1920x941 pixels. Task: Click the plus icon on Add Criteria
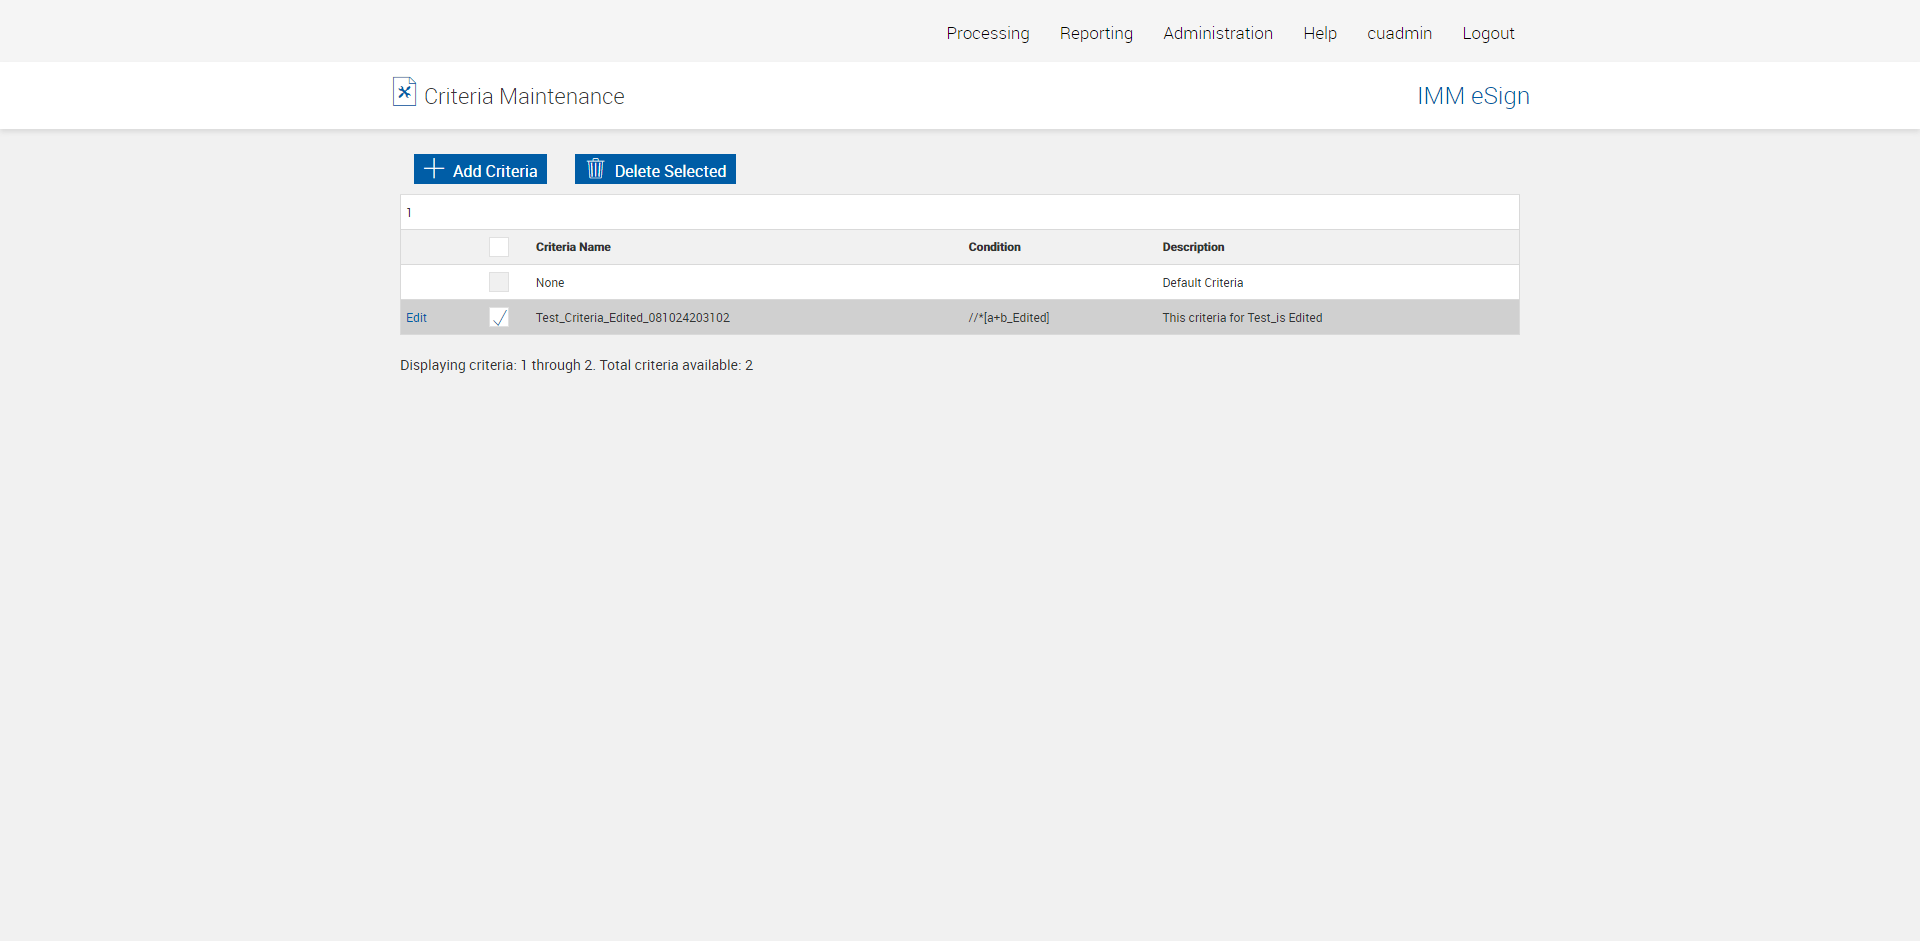[x=434, y=169]
